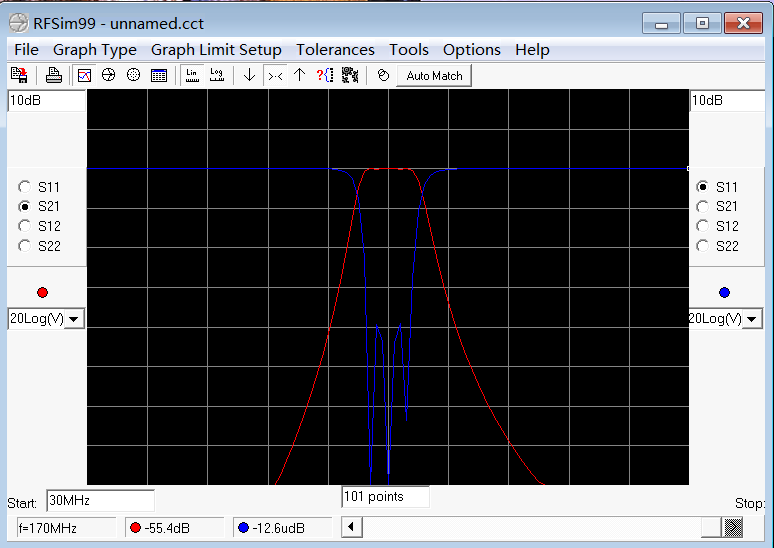Switch to Smith chart display icon
This screenshot has width=774, height=548.
109,75
